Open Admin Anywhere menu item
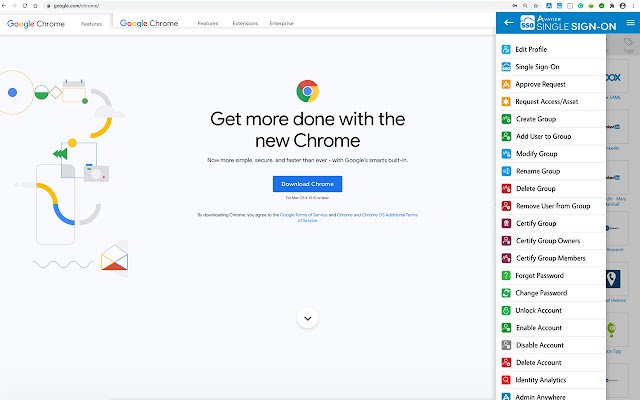The height and width of the screenshot is (400, 640). [551, 396]
